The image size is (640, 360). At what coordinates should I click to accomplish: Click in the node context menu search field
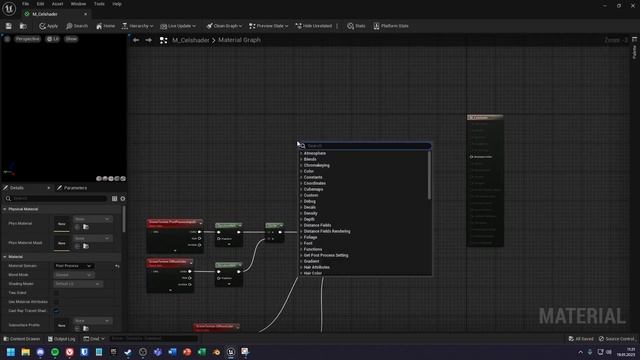[366, 146]
